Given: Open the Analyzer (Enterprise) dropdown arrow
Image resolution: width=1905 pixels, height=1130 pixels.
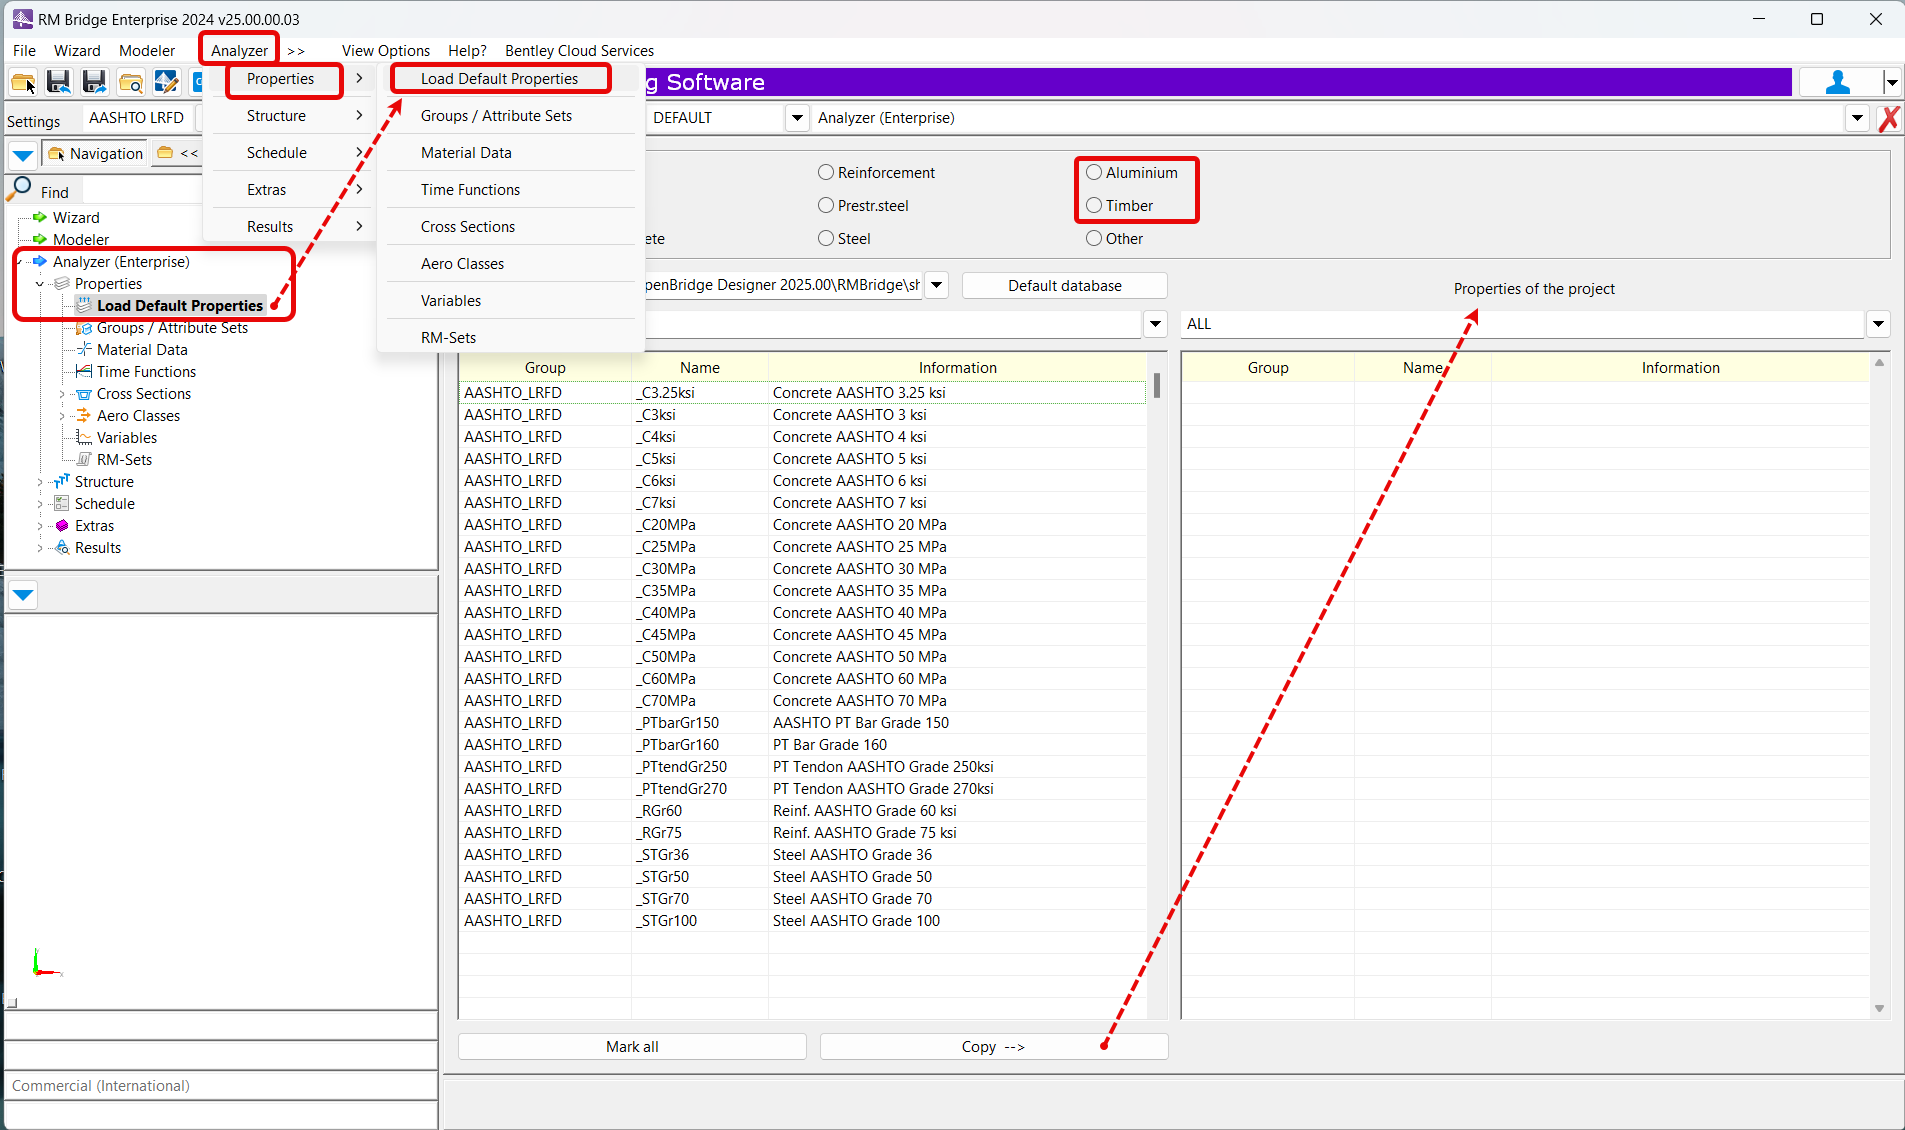Looking at the screenshot, I should (x=1857, y=118).
